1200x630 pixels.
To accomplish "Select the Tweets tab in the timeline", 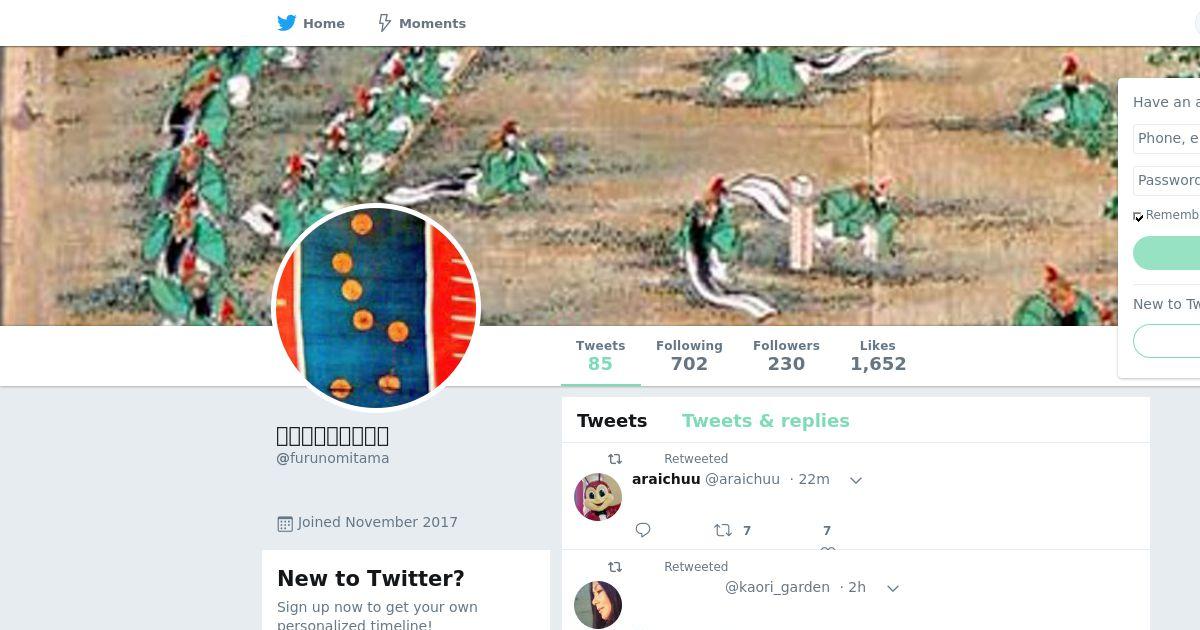I will point(612,421).
